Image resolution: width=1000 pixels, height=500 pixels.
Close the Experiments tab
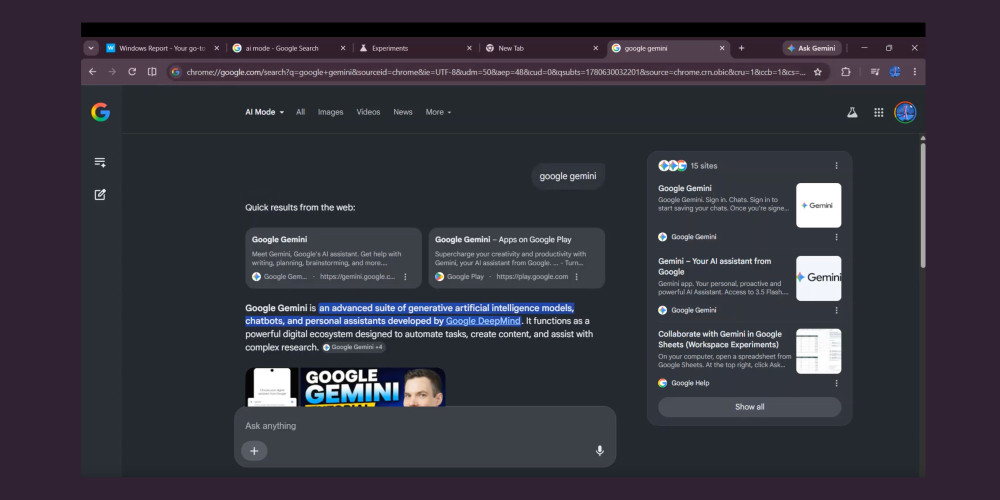[469, 48]
